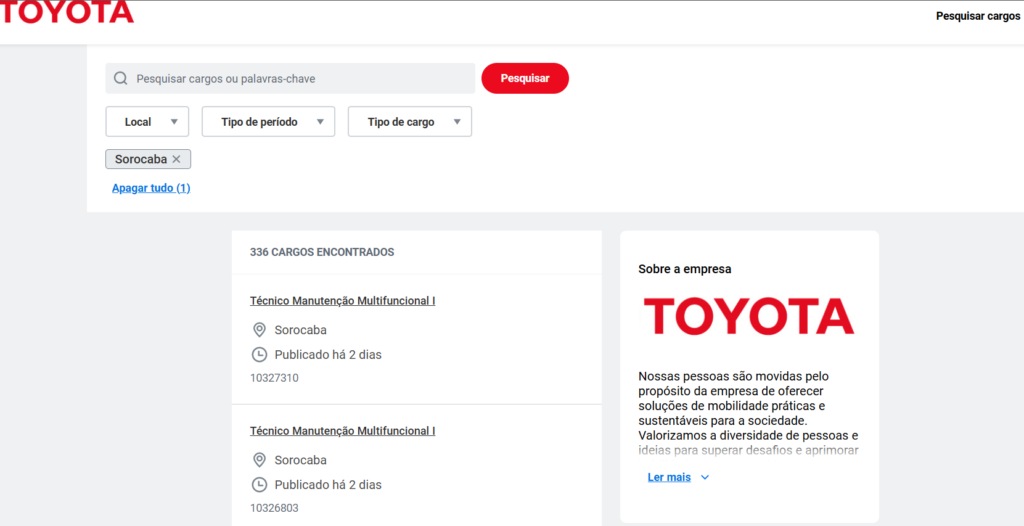Click the Sobre a empresa heading

click(x=684, y=269)
